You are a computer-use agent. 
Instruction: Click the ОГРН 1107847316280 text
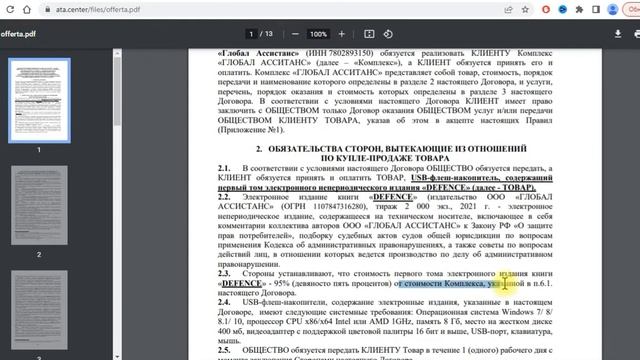tap(324, 207)
